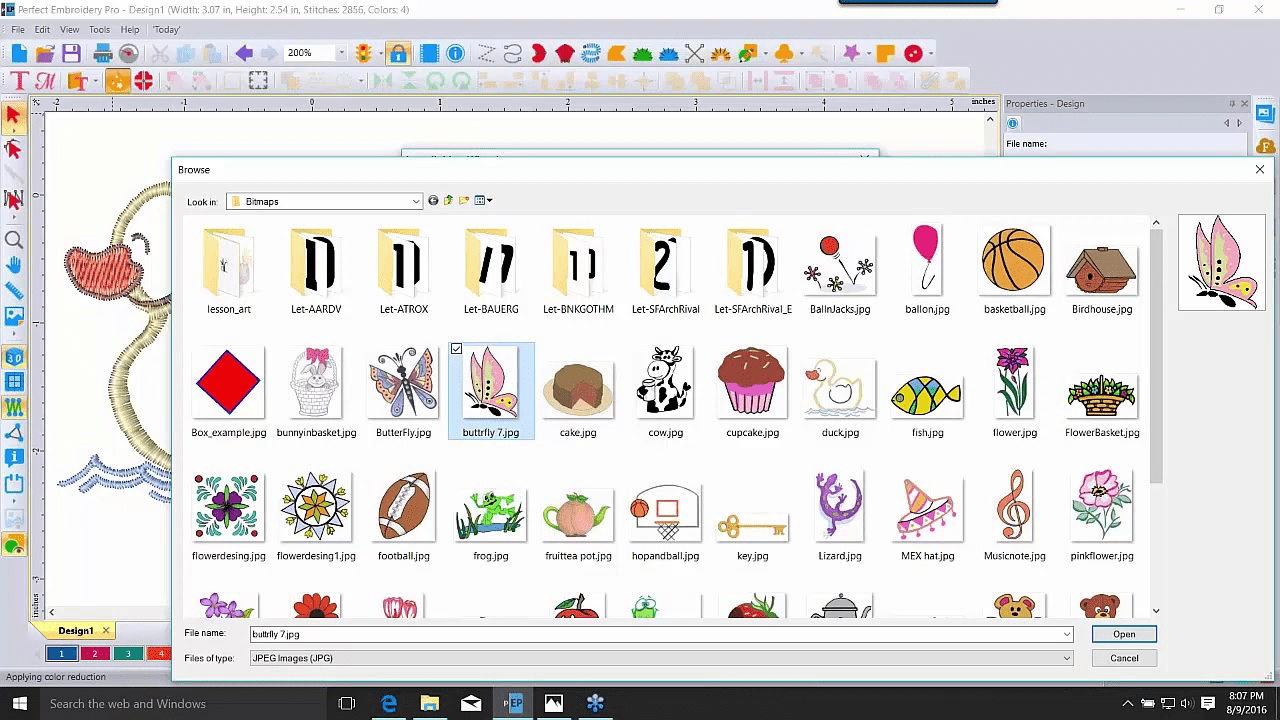Click the Open button to load the image
The width and height of the screenshot is (1280, 720).
click(1123, 633)
